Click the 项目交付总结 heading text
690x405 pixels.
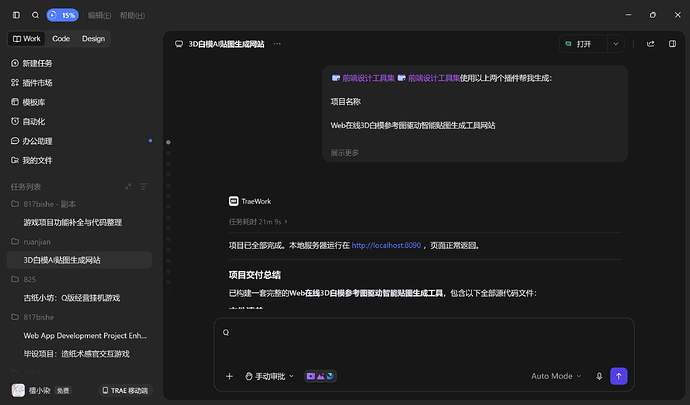pos(255,275)
